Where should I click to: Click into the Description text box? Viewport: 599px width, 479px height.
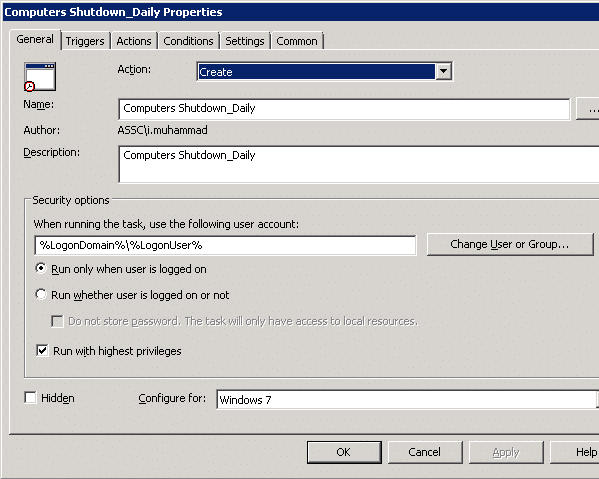pos(359,164)
